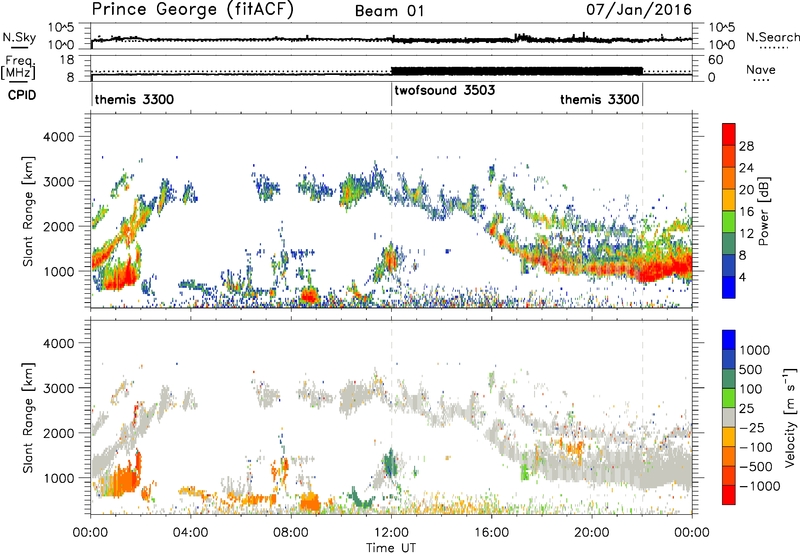Click the "Beam 01" label
The width and height of the screenshot is (800, 554).
click(389, 11)
